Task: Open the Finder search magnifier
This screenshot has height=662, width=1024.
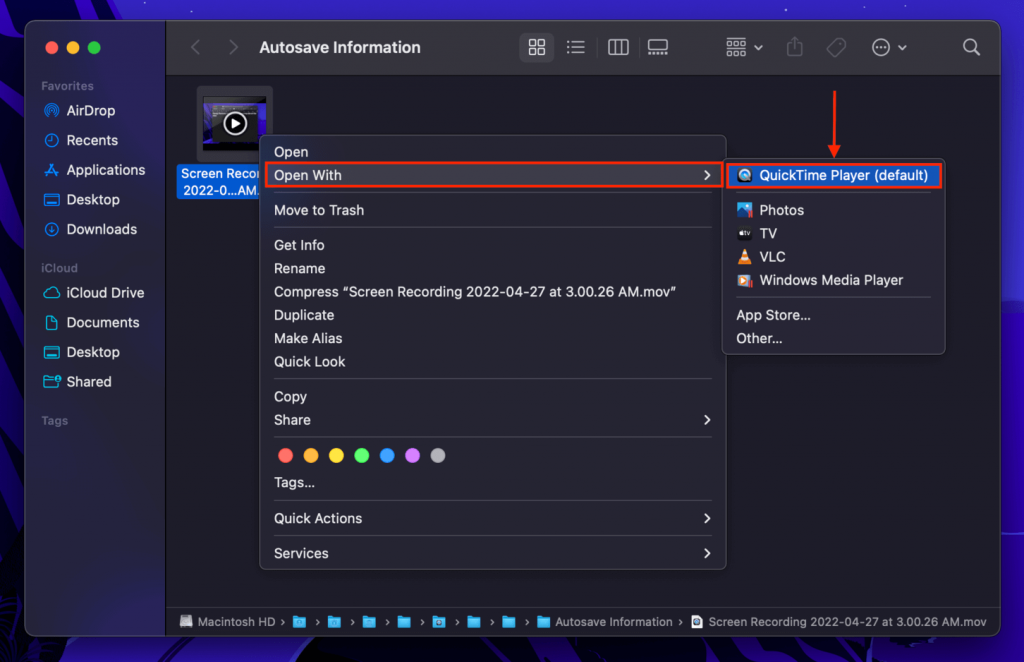Action: tap(970, 47)
